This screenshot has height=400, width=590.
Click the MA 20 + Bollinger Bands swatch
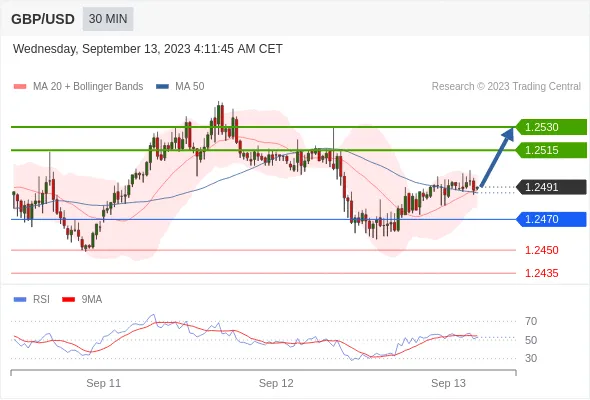pyautogui.click(x=20, y=87)
